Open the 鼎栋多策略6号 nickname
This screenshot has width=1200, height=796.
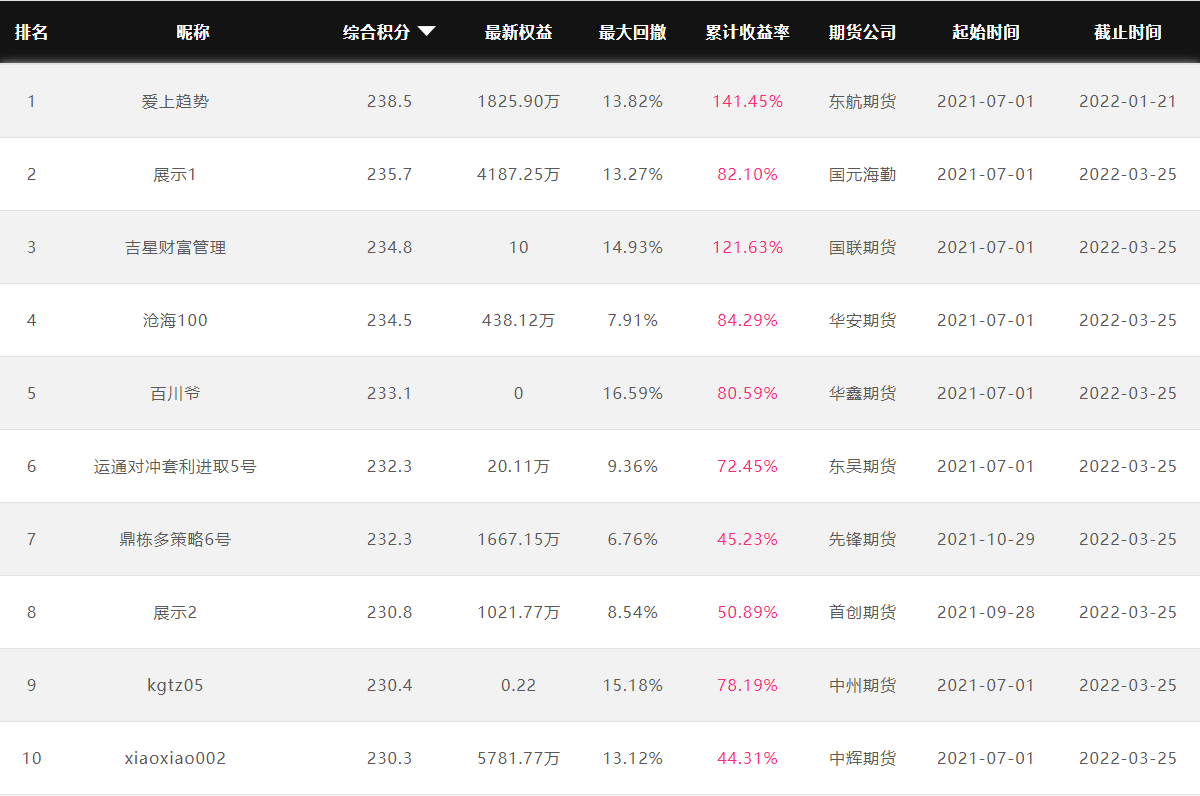click(x=175, y=539)
